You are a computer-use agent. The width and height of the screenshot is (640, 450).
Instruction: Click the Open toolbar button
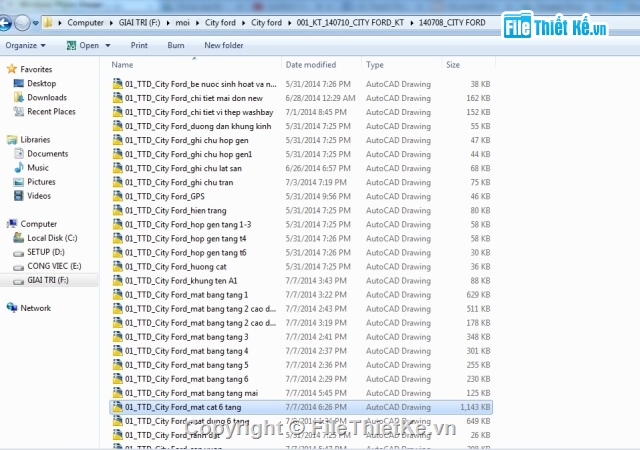tap(83, 45)
